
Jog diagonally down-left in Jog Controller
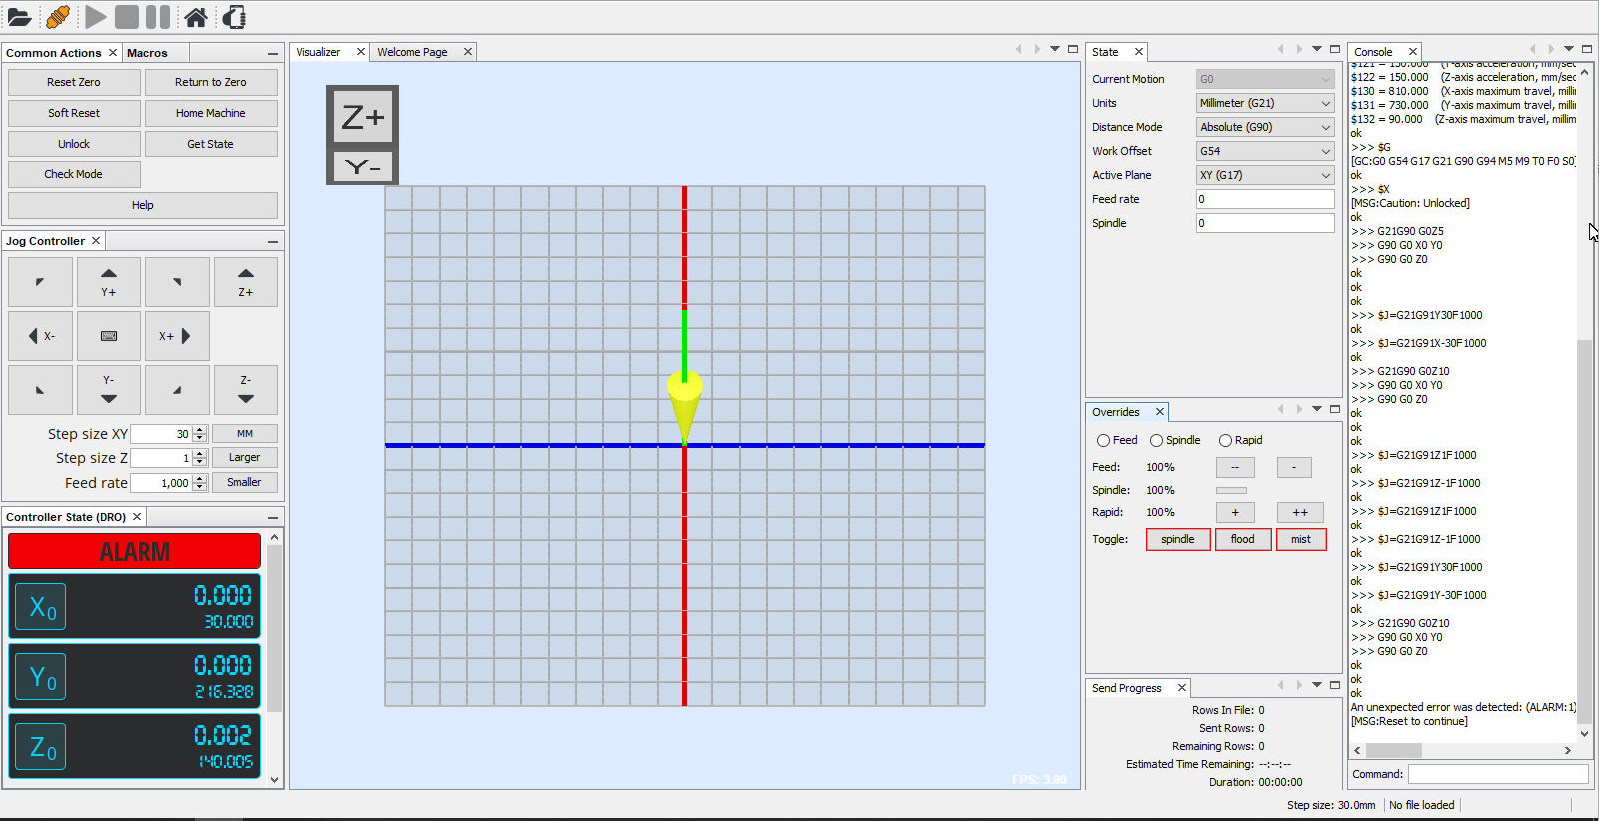tap(40, 390)
